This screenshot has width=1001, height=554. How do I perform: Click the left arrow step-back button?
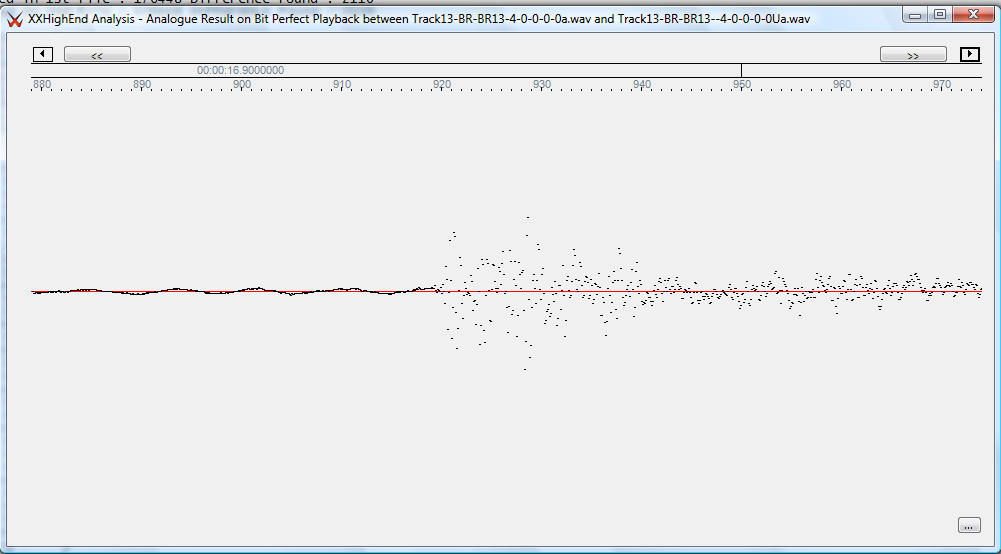(x=42, y=54)
